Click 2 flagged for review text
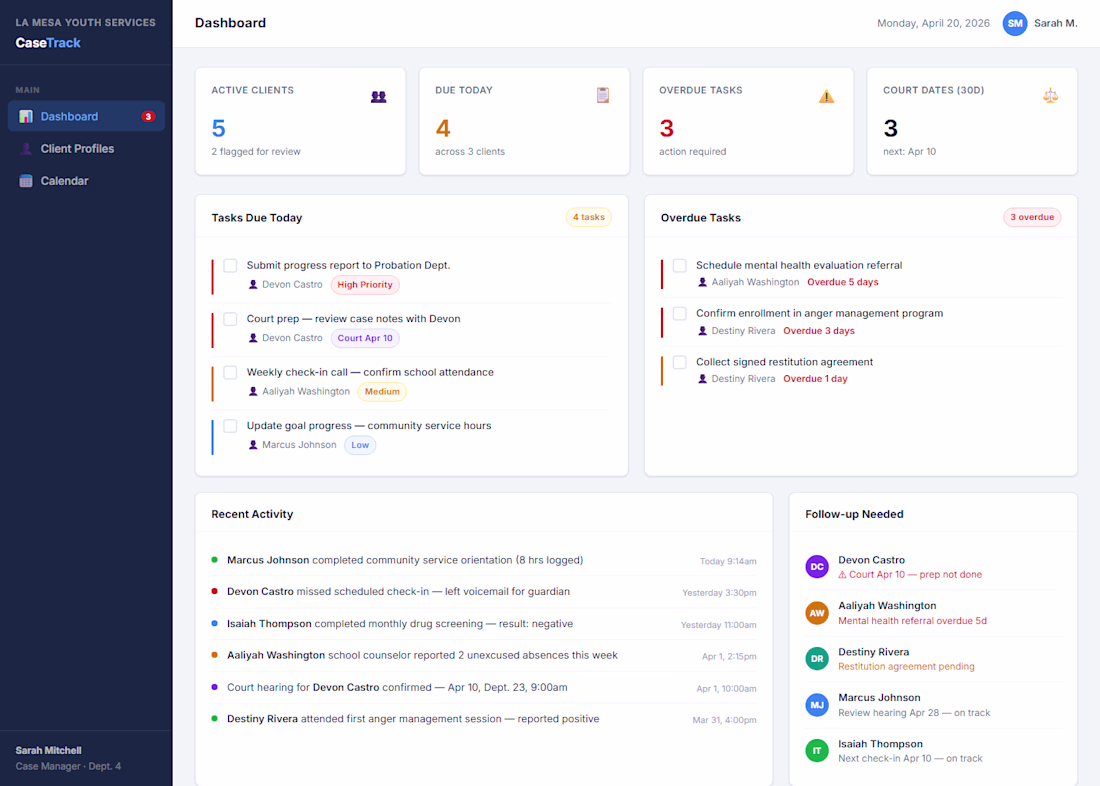This screenshot has height=786, width=1100. pyautogui.click(x=256, y=152)
